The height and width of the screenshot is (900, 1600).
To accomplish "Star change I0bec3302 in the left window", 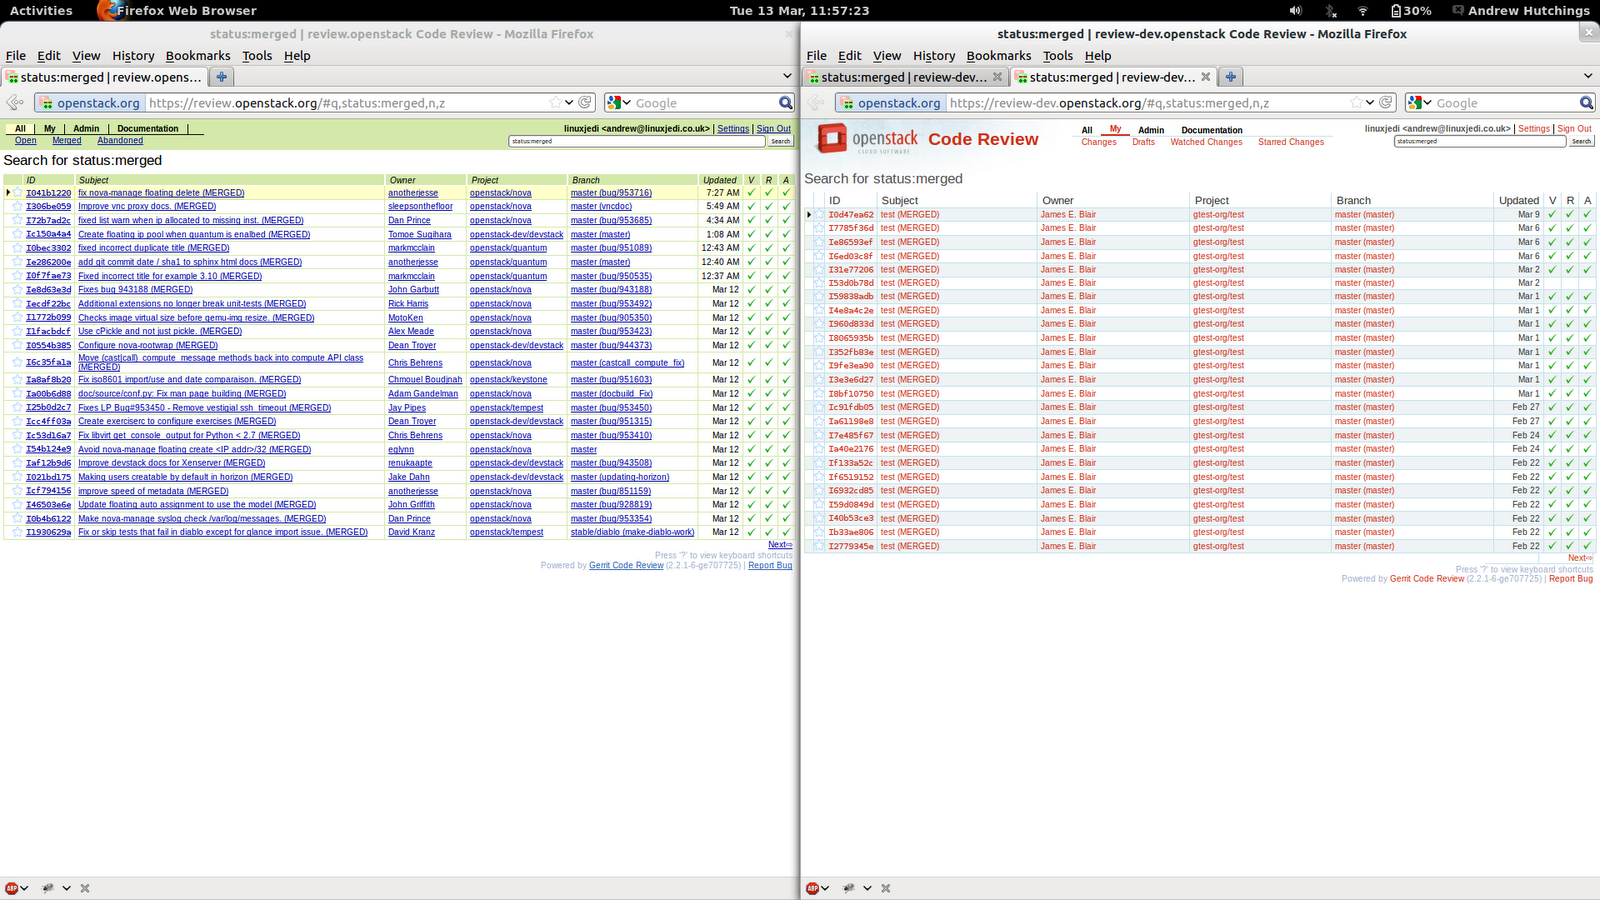I will [17, 248].
